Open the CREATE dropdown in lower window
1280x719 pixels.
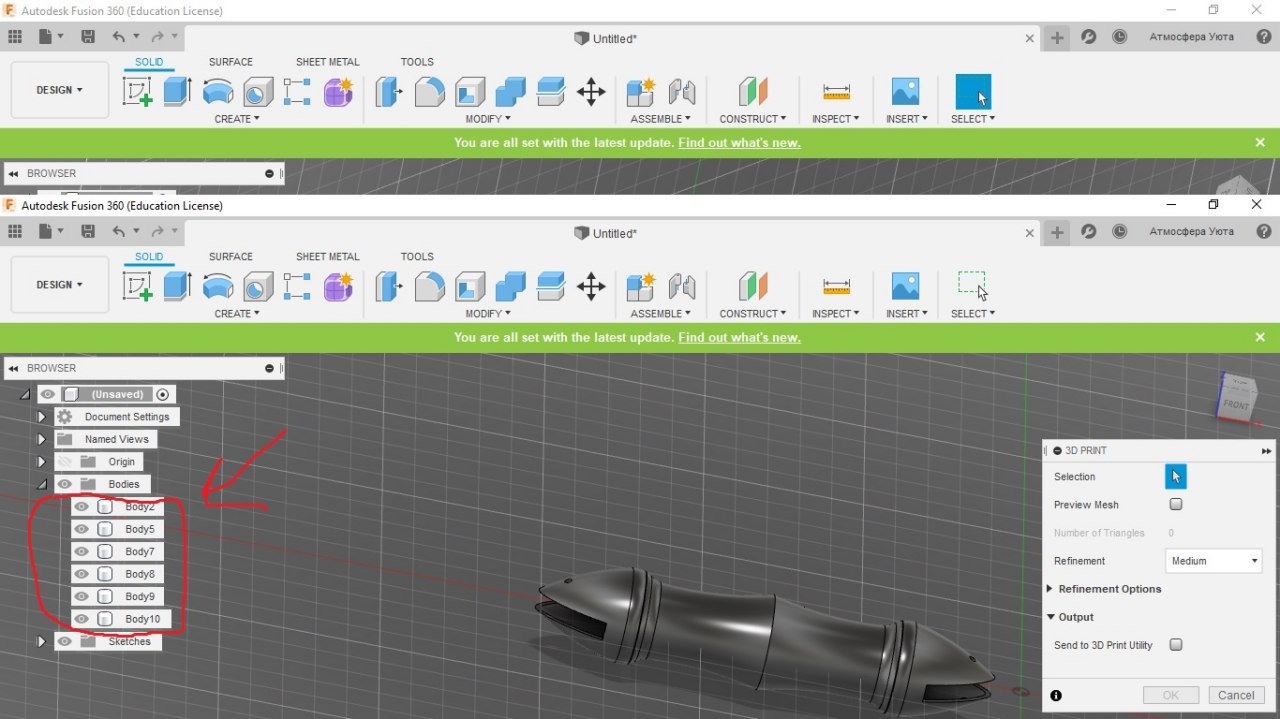(237, 313)
